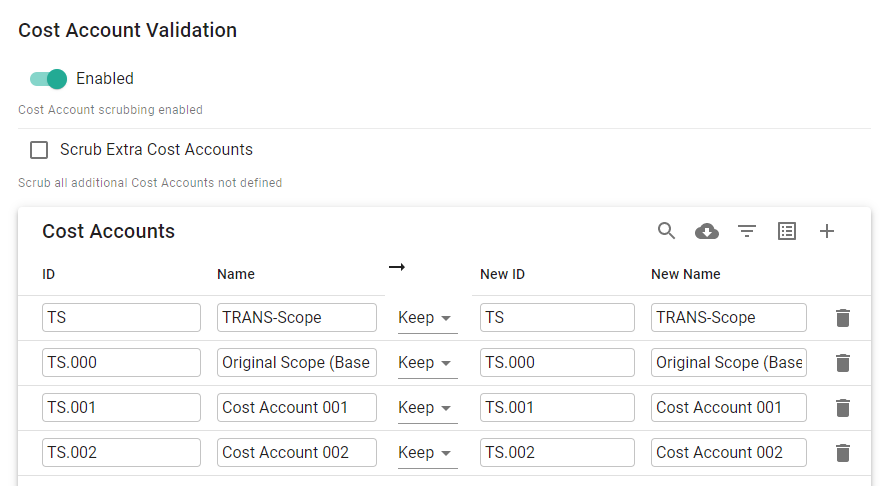The height and width of the screenshot is (486, 880).
Task: Click Name field Original Scope (Base
Action: [x=297, y=363]
